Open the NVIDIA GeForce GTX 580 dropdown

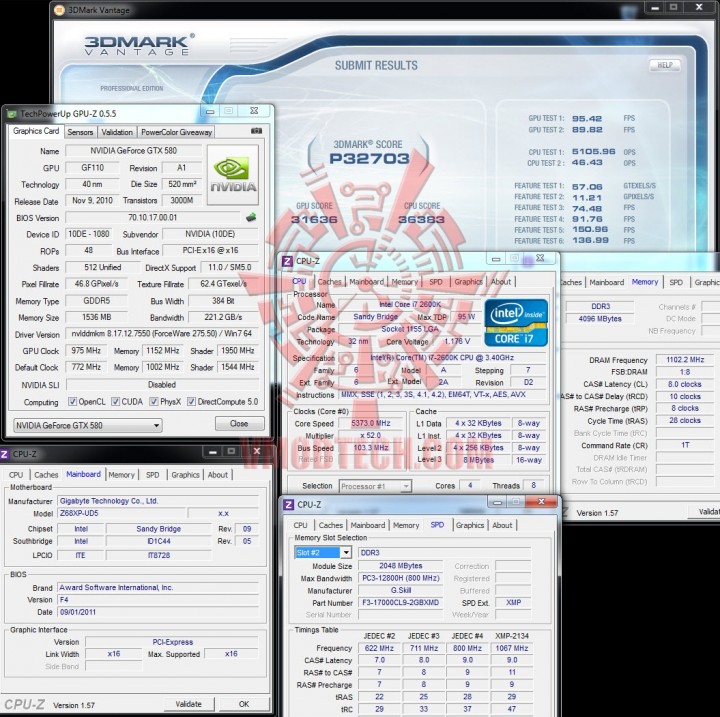(x=87, y=425)
